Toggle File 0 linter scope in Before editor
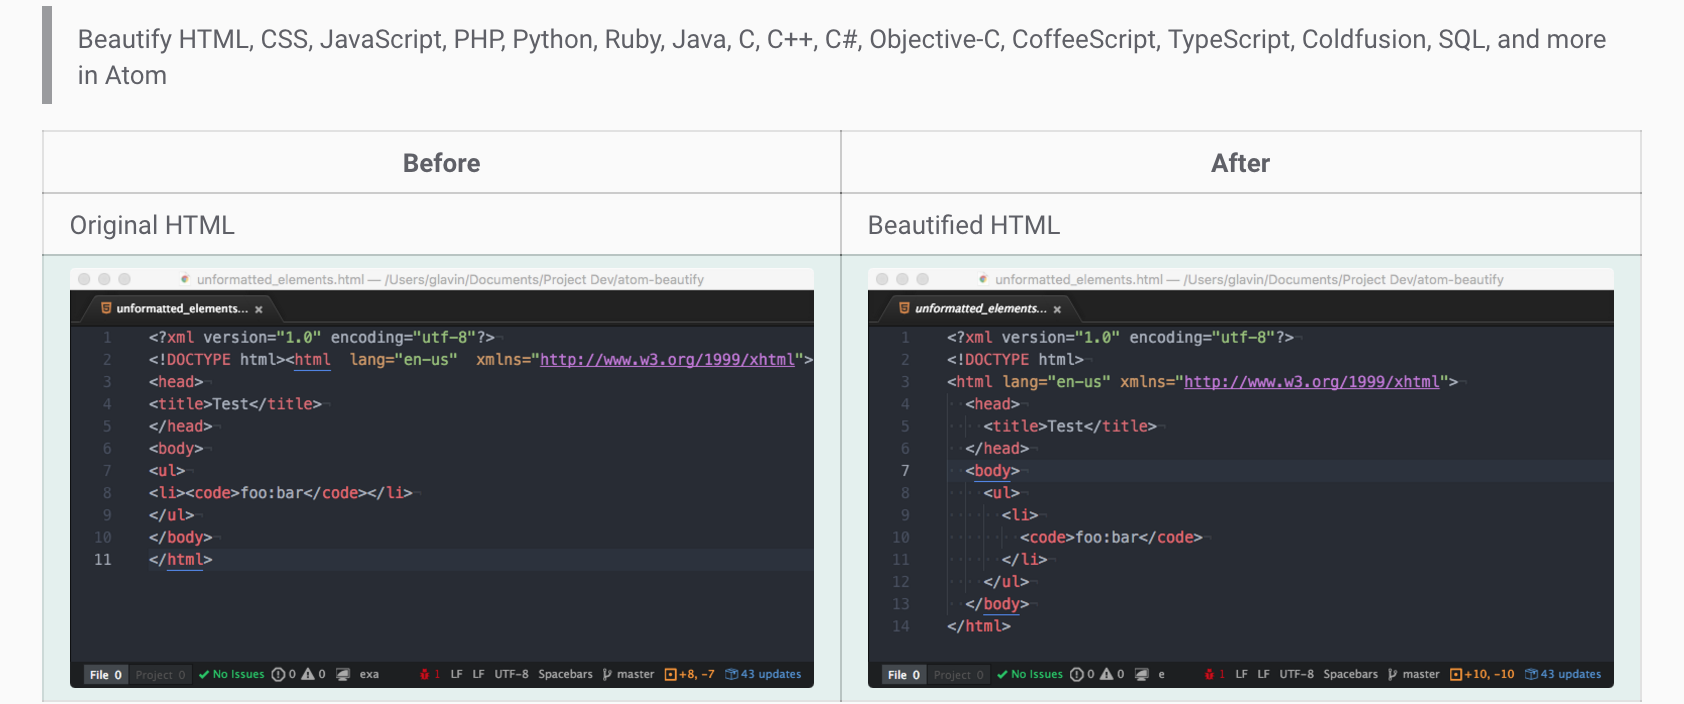 (105, 674)
